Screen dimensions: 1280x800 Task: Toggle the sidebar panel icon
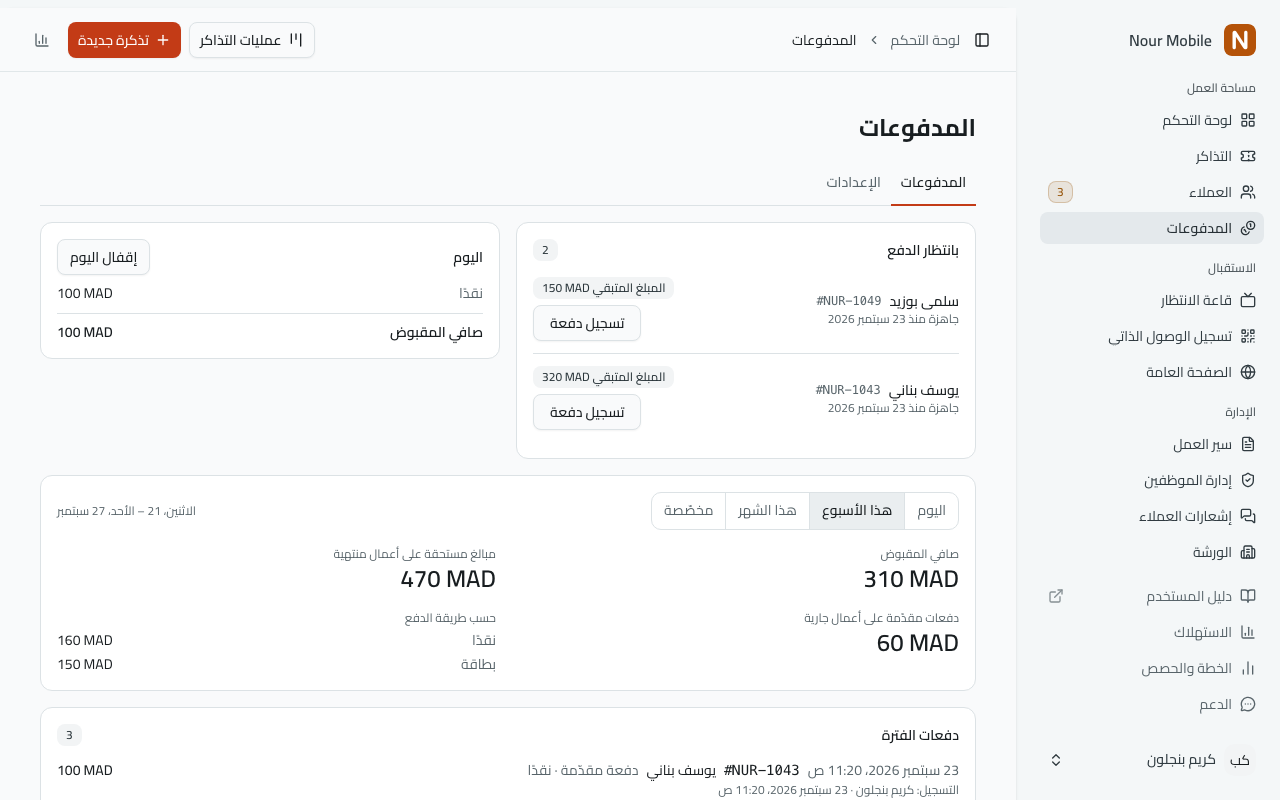pos(982,40)
